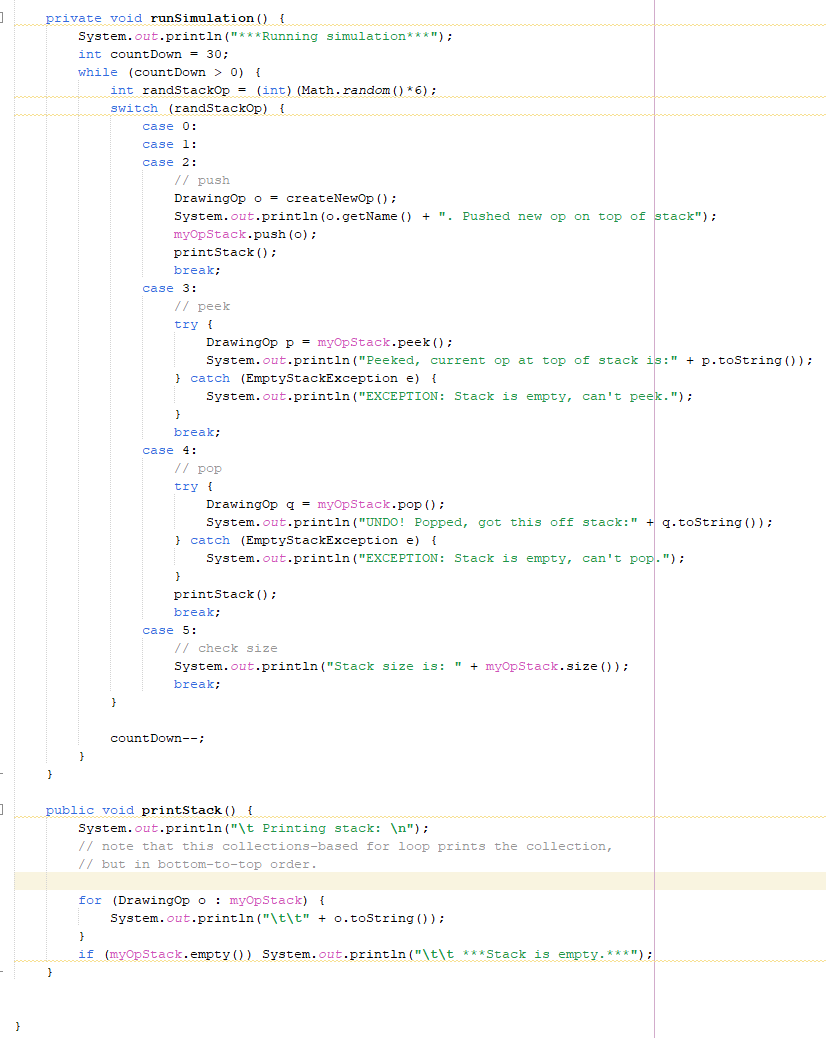Click the for keyword

[x=90, y=900]
